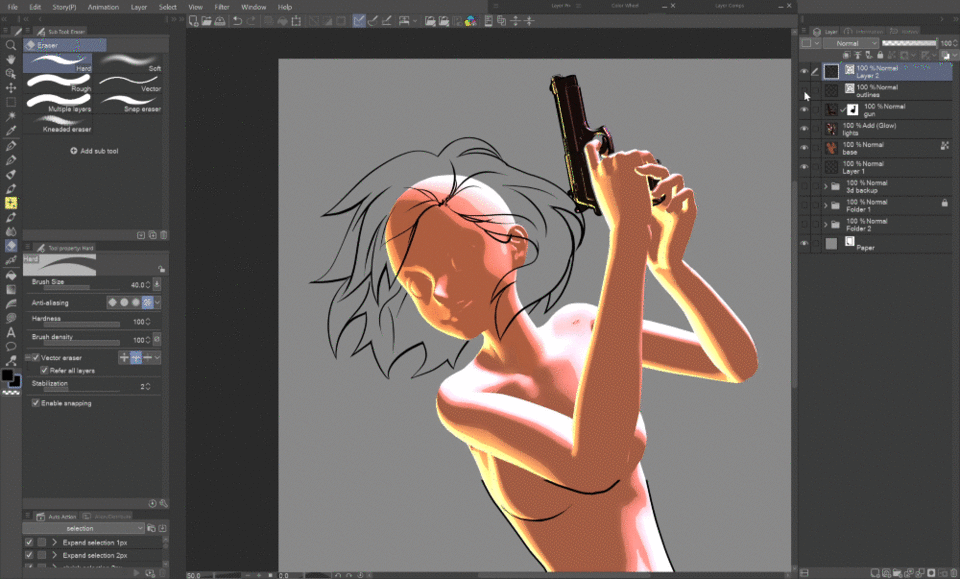Image resolution: width=960 pixels, height=579 pixels.
Task: Select the Text tool in toolbar
Action: pyautogui.click(x=11, y=332)
